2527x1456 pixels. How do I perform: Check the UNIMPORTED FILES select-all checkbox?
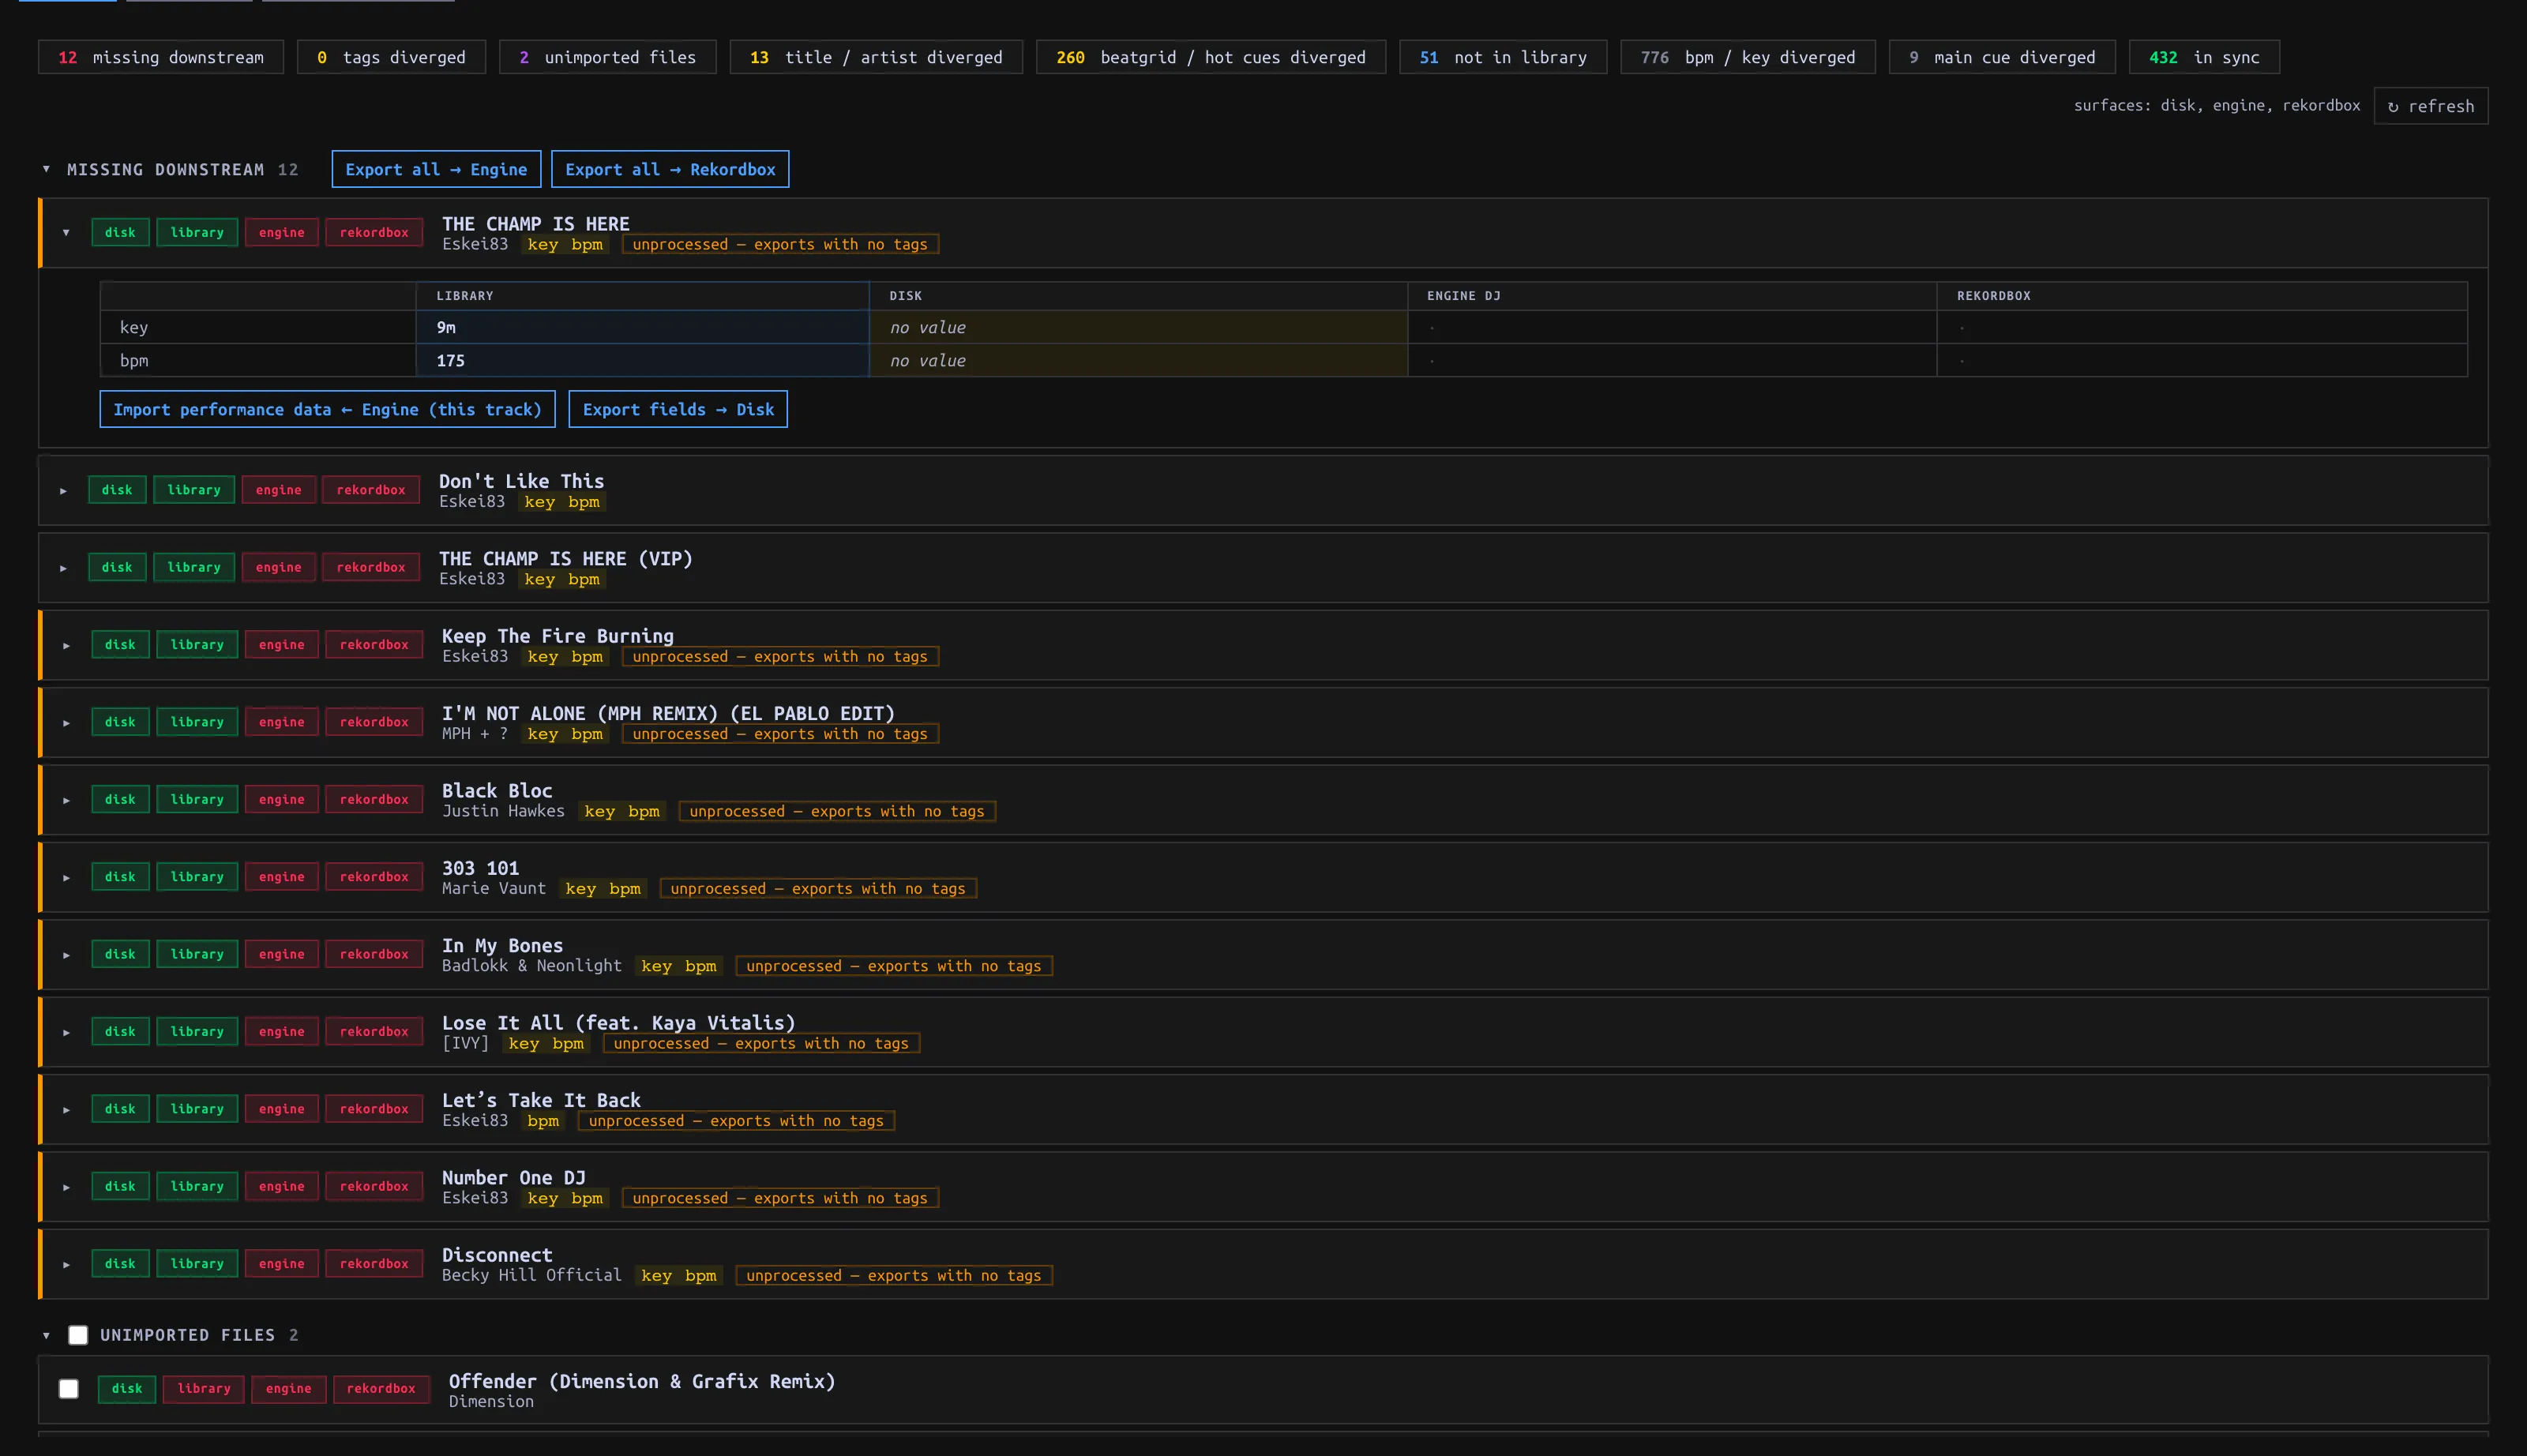click(x=78, y=1335)
